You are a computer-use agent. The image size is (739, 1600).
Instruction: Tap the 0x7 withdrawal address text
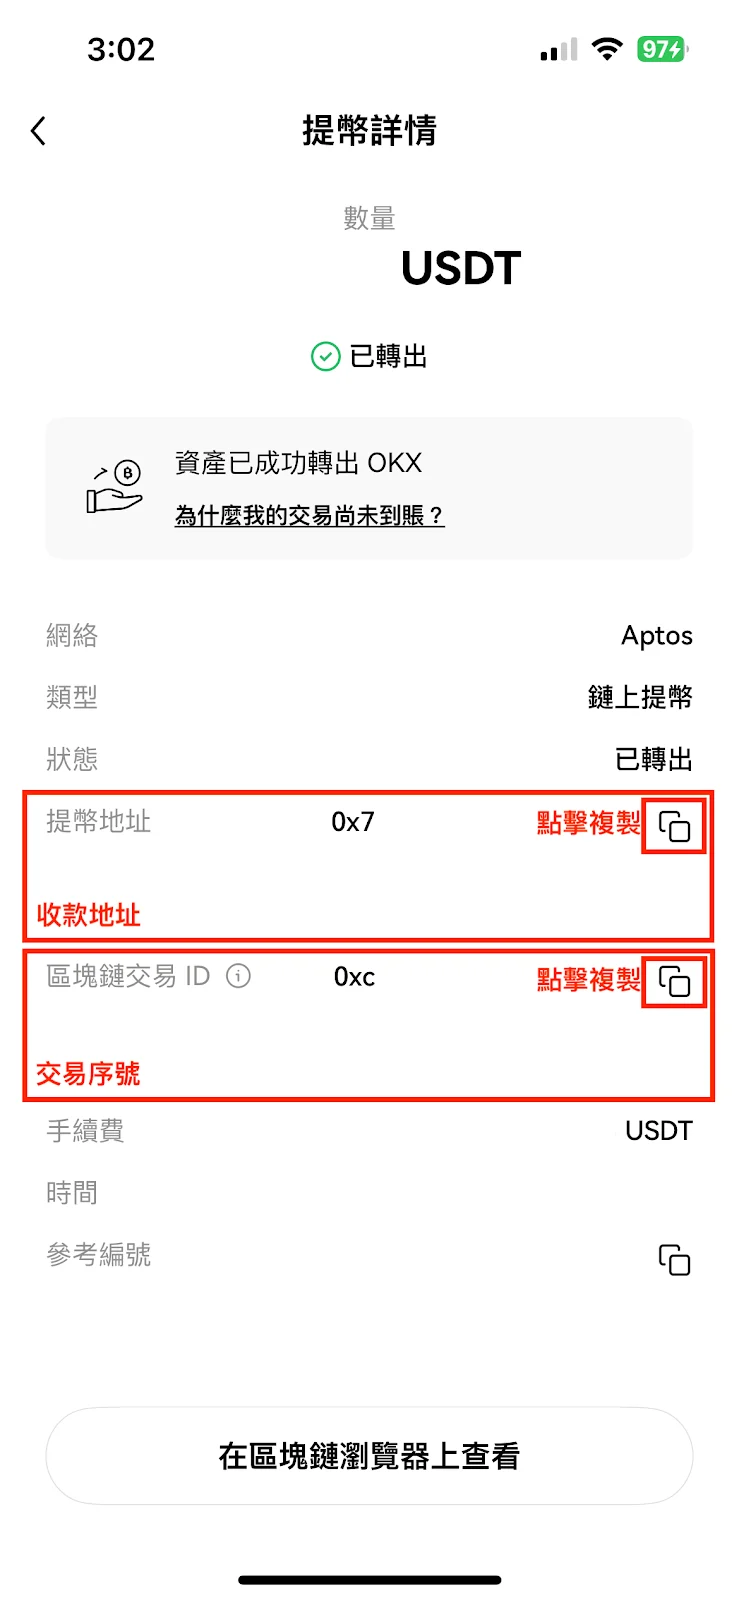coord(353,822)
